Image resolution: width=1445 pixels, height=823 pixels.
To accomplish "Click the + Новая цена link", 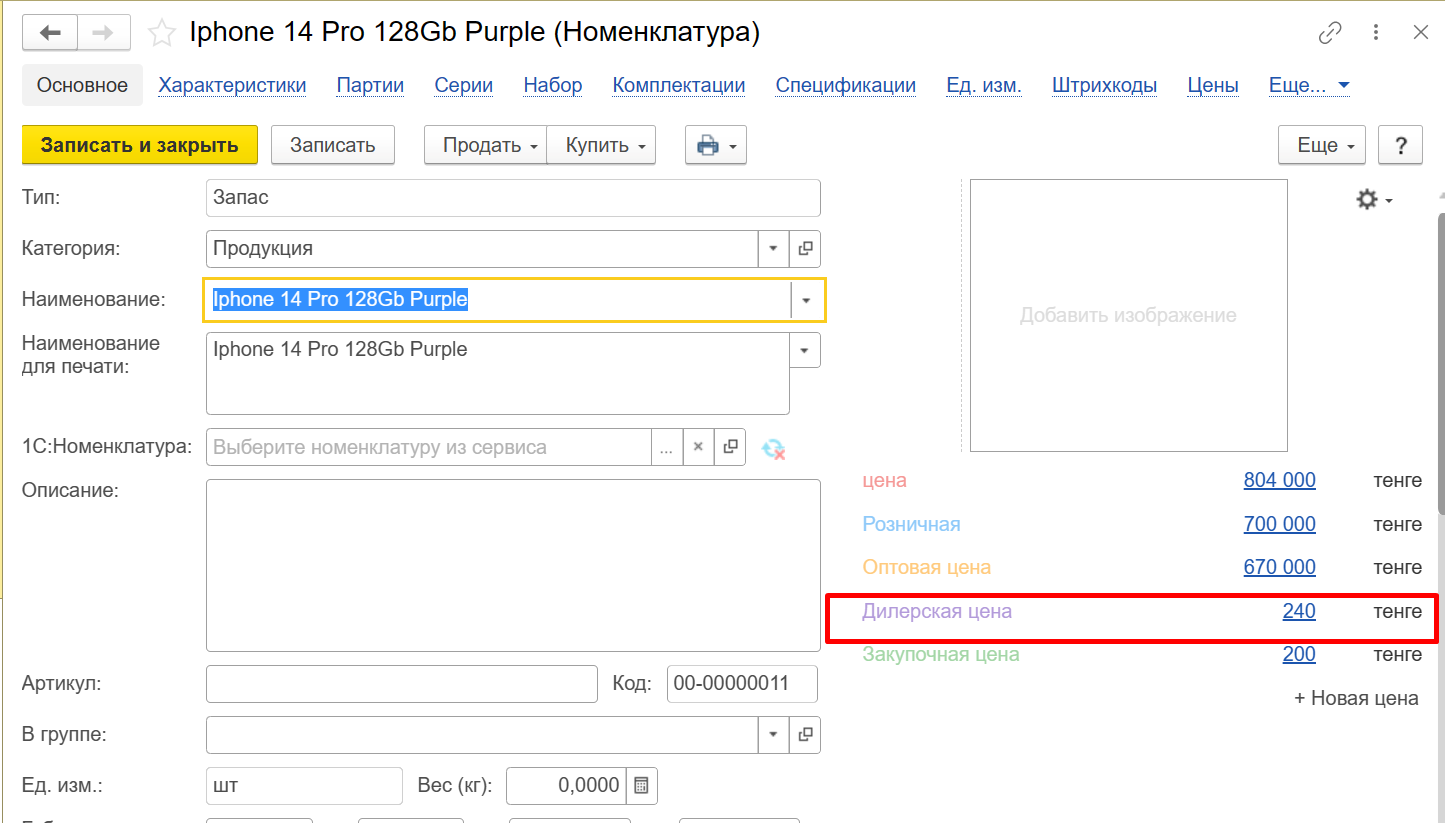I will coord(1356,698).
